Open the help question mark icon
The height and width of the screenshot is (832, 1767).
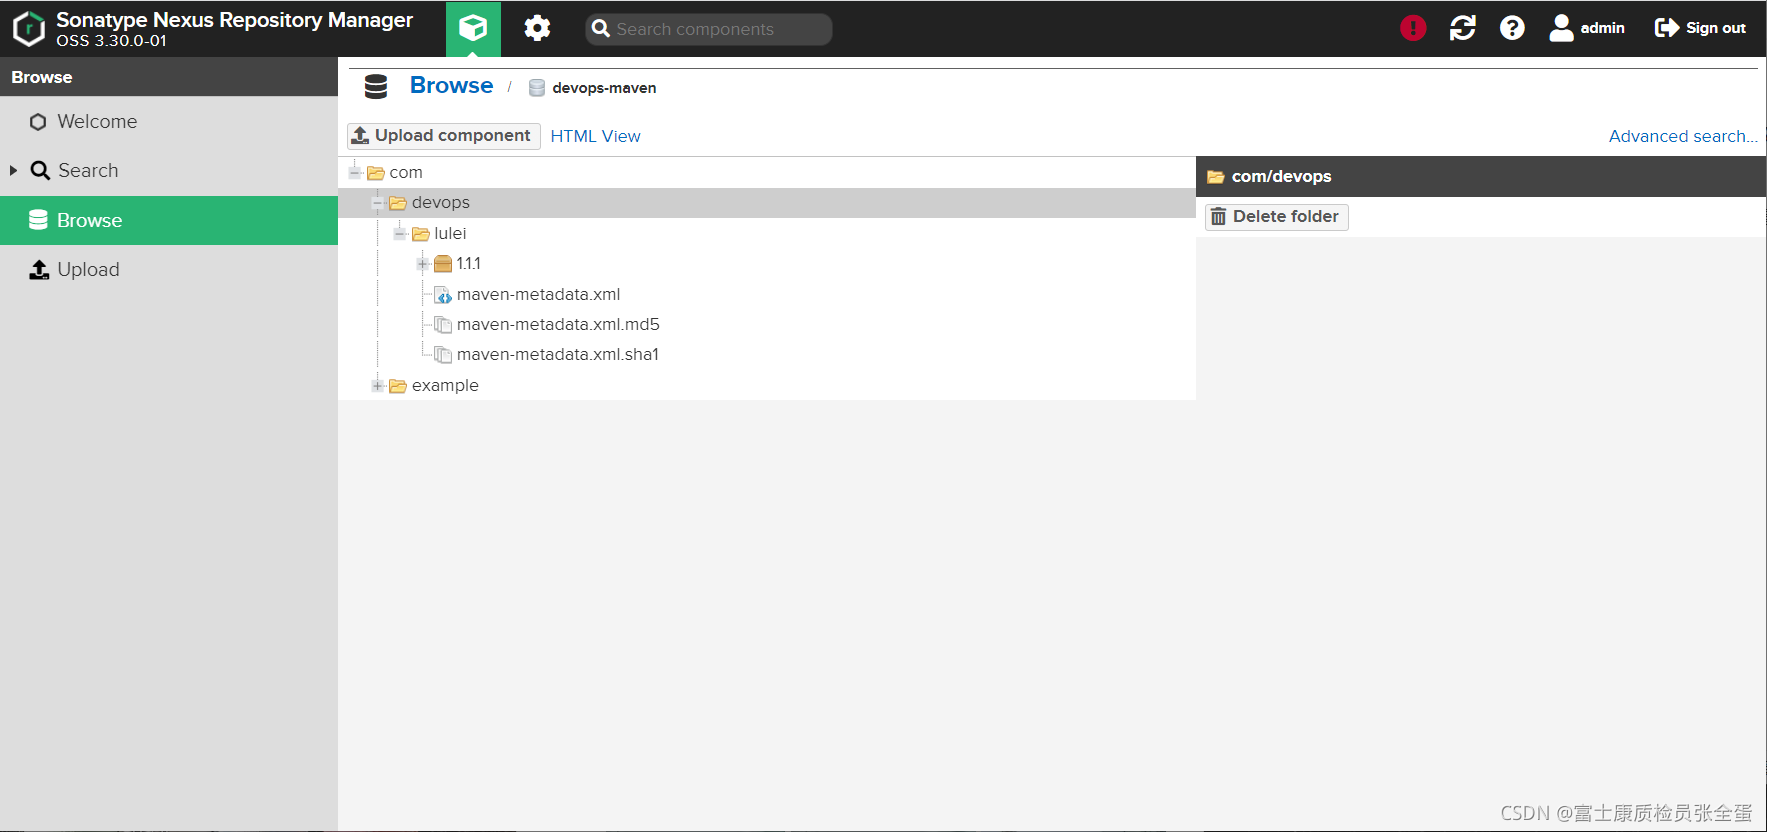tap(1512, 28)
